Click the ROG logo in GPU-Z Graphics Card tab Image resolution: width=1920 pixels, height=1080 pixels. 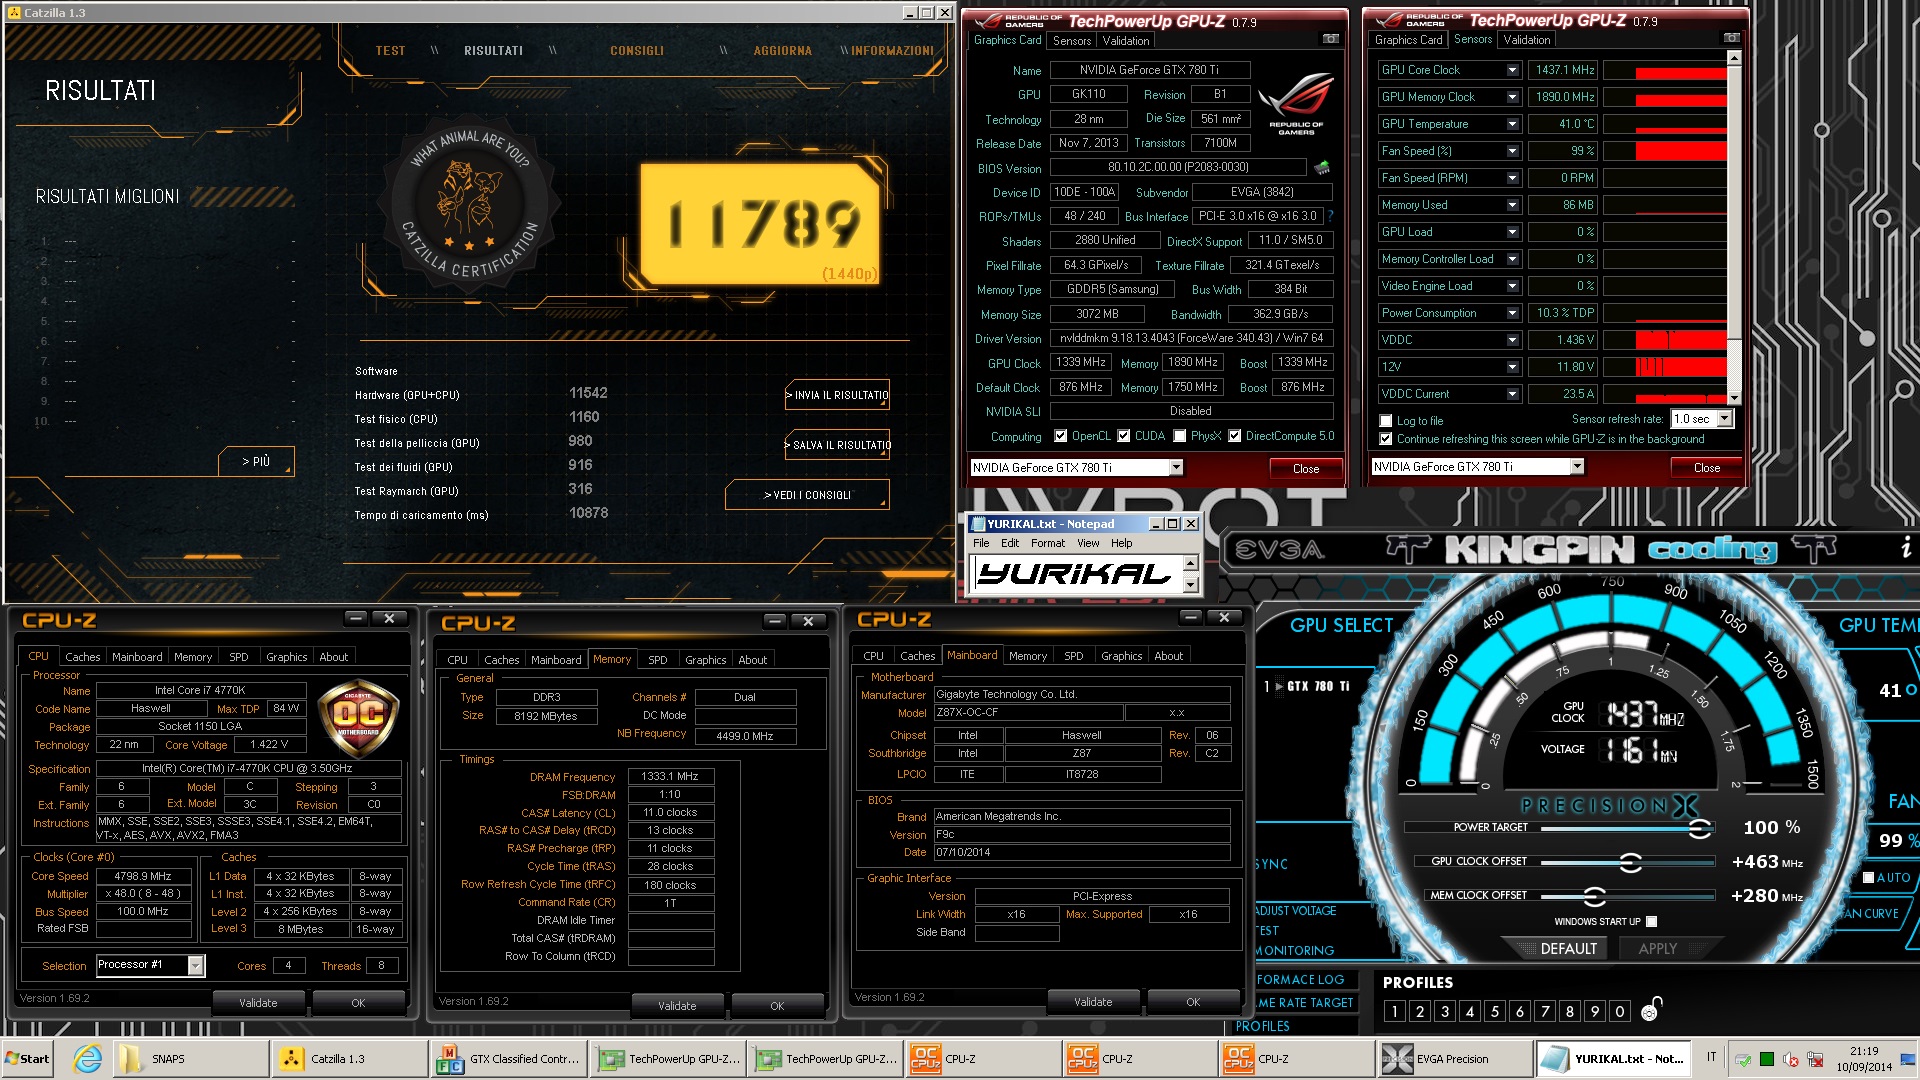click(1295, 103)
